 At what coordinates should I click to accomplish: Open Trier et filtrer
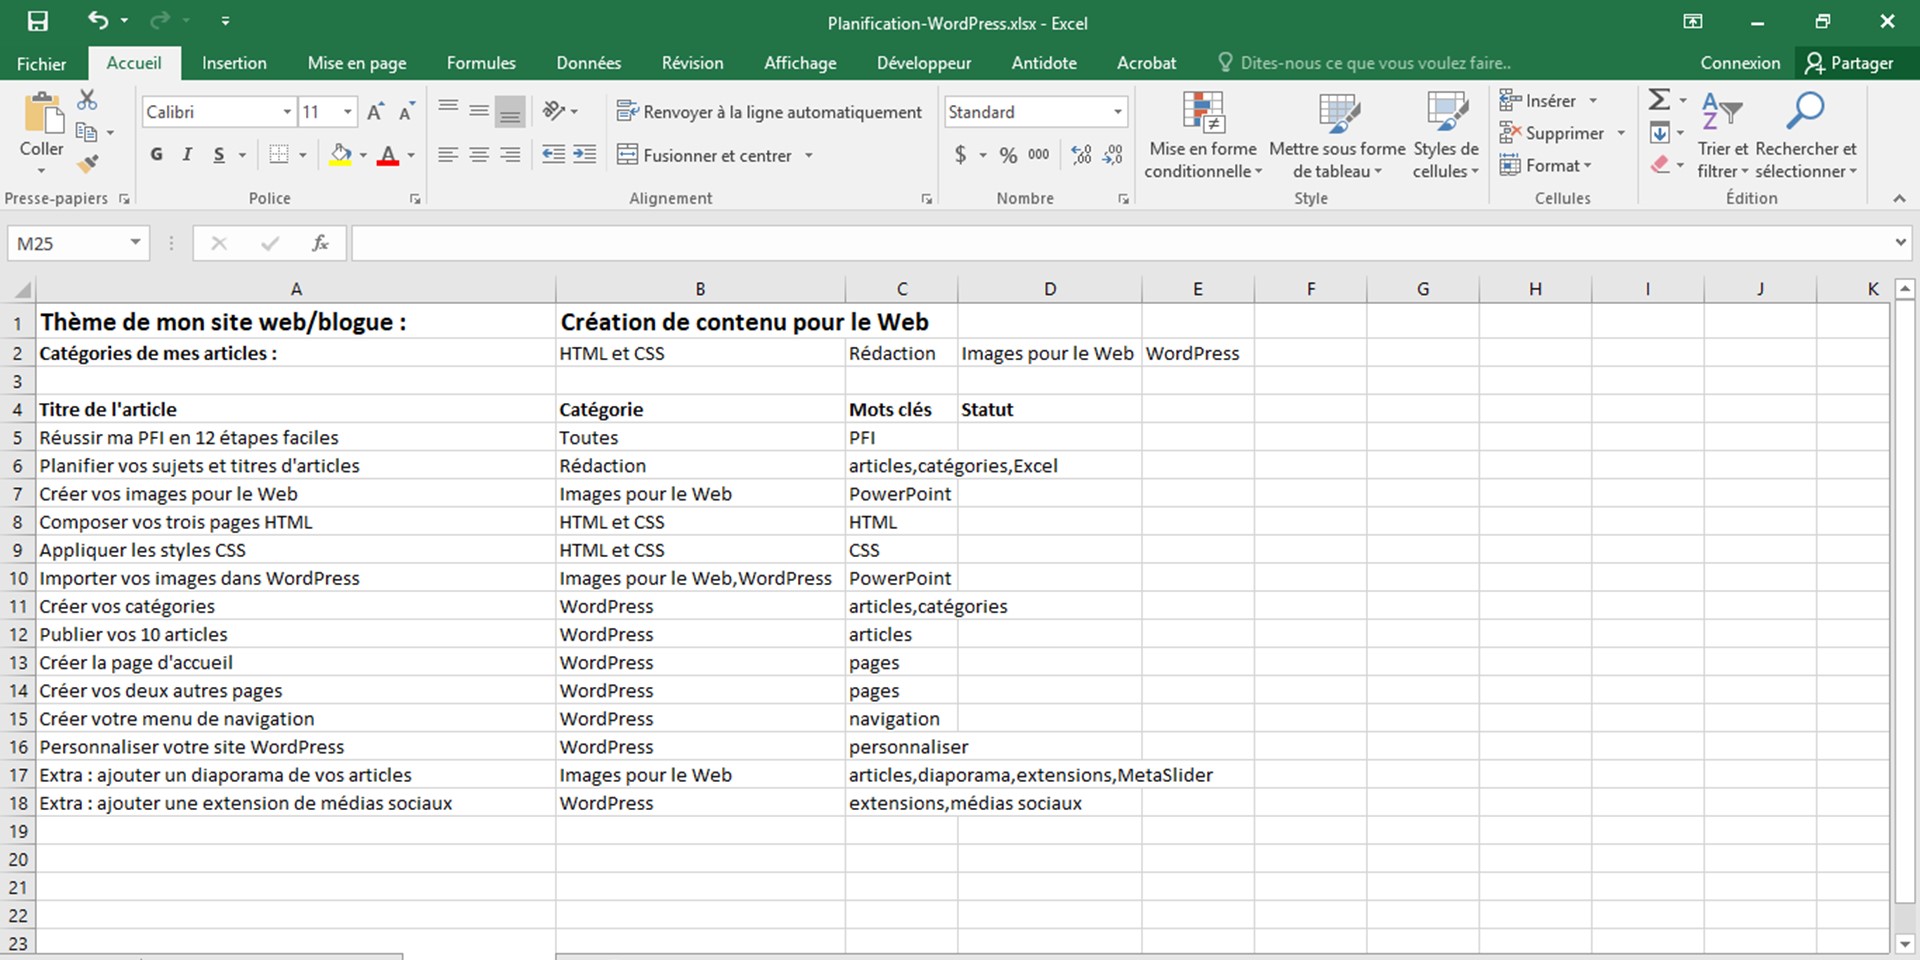pos(1722,135)
